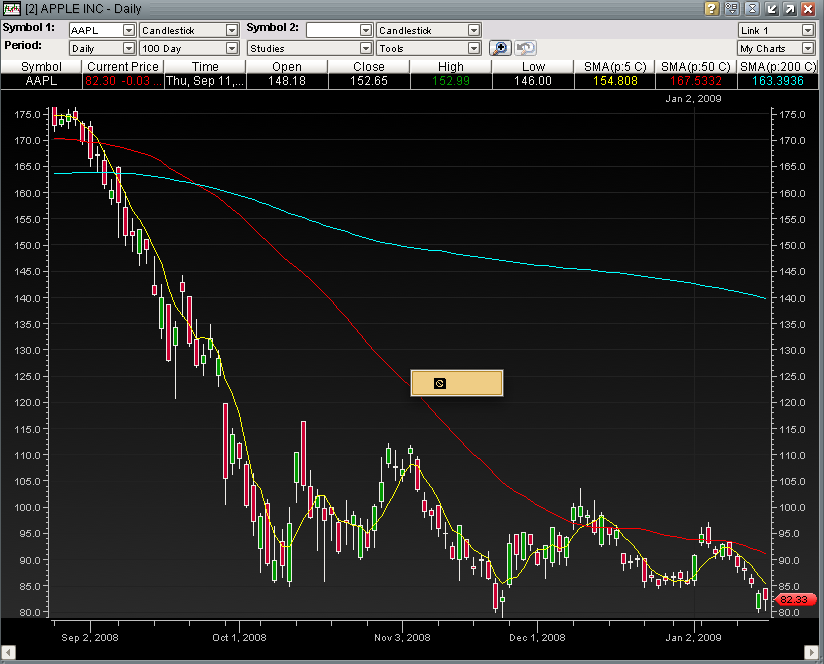Click the down-left arrow restore icon
This screenshot has height=664, width=824.
[x=771, y=9]
